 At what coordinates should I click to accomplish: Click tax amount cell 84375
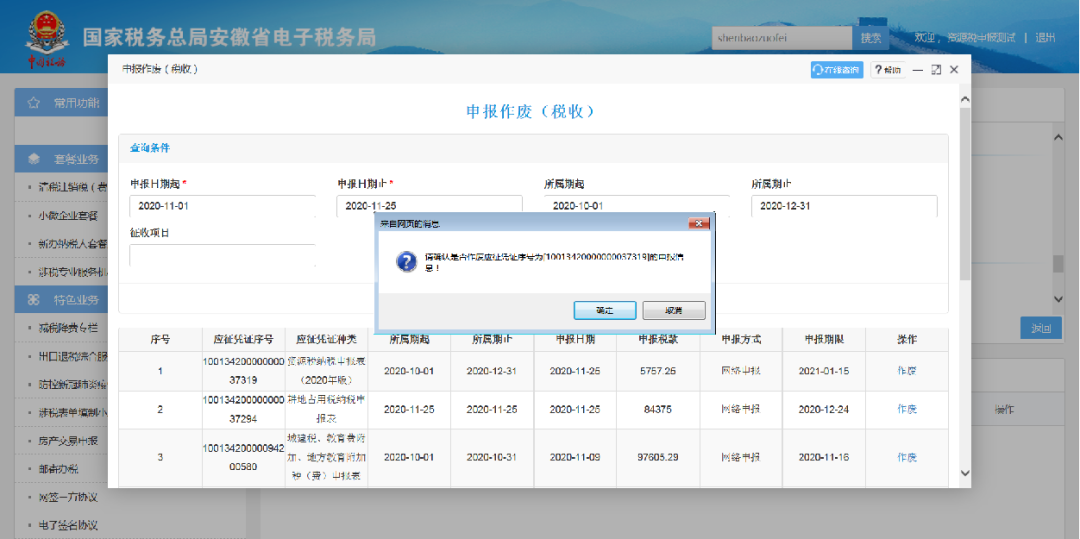coord(658,409)
